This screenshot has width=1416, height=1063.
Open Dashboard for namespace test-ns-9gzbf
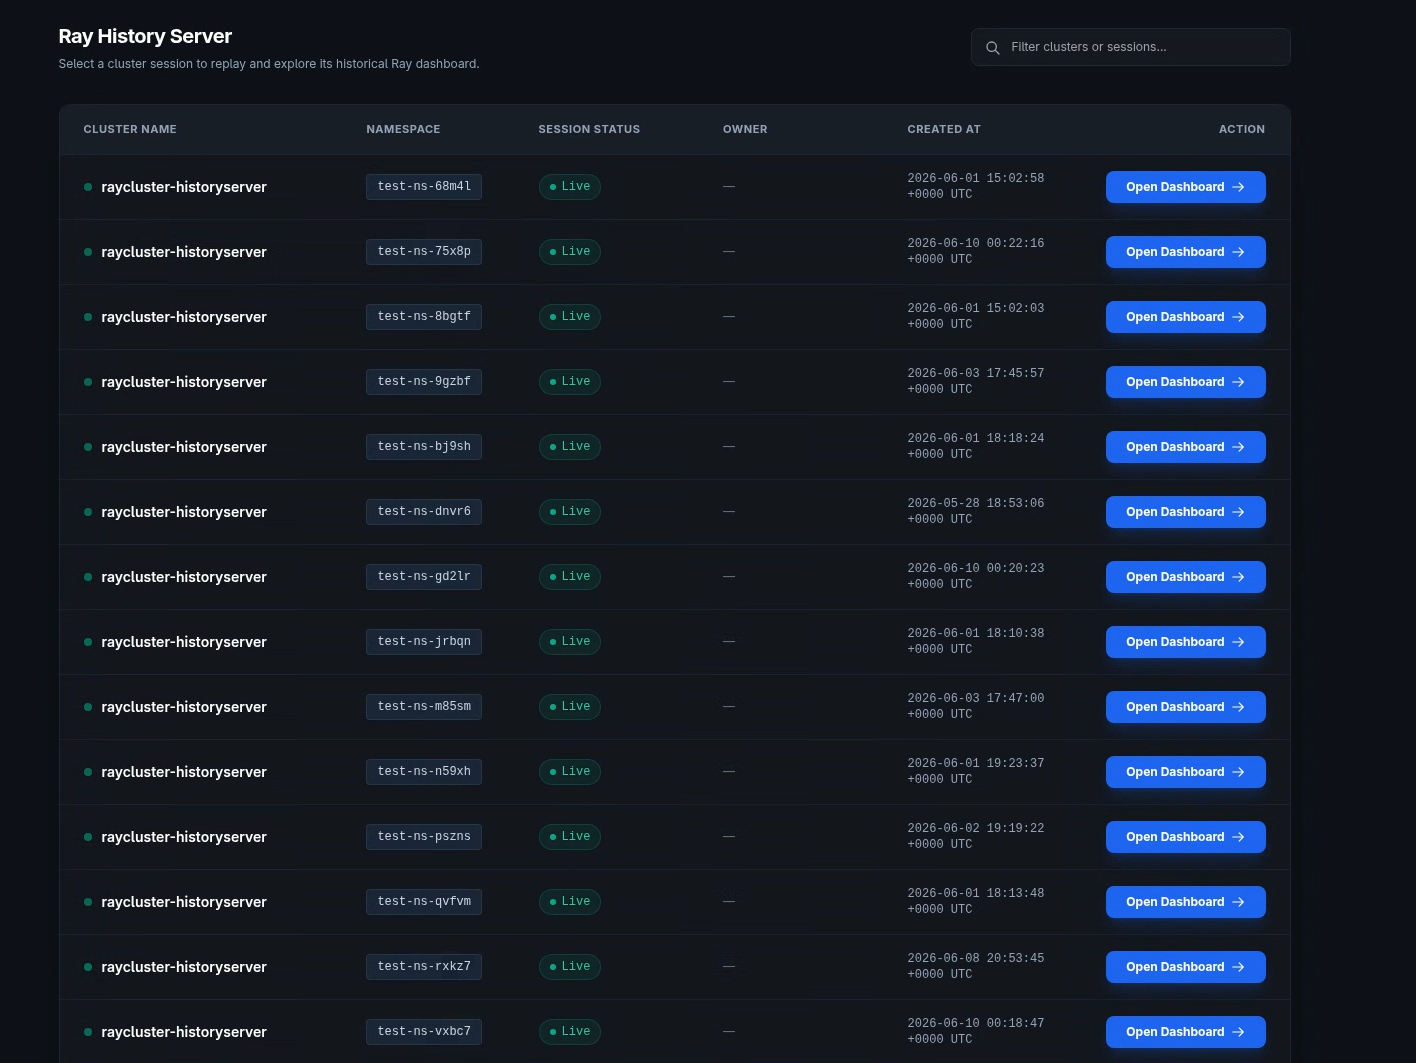(1185, 382)
